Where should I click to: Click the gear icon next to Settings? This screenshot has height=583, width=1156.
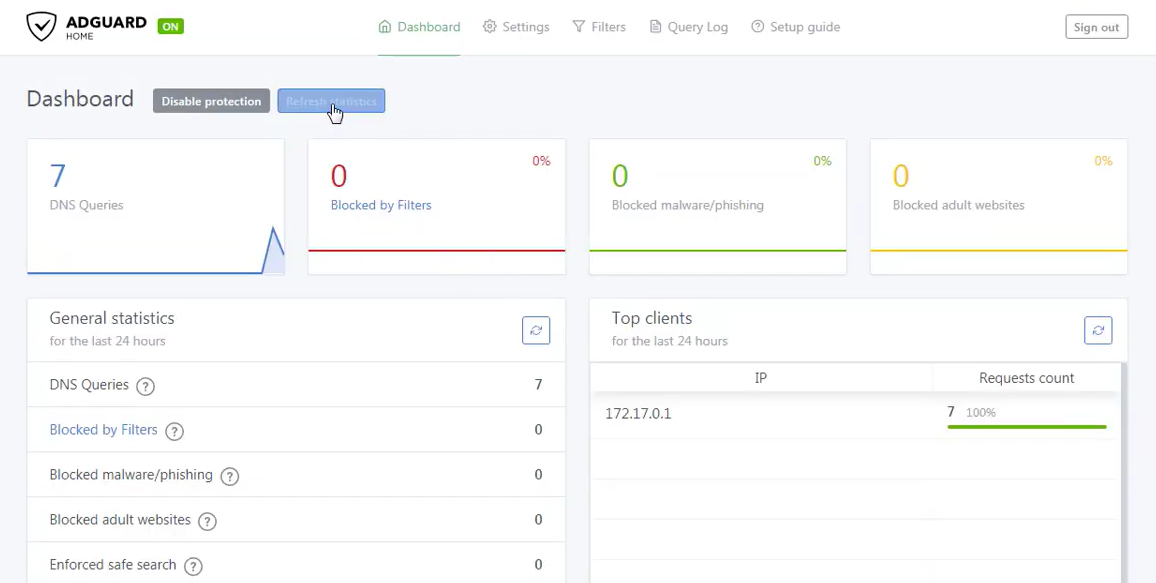click(x=489, y=26)
